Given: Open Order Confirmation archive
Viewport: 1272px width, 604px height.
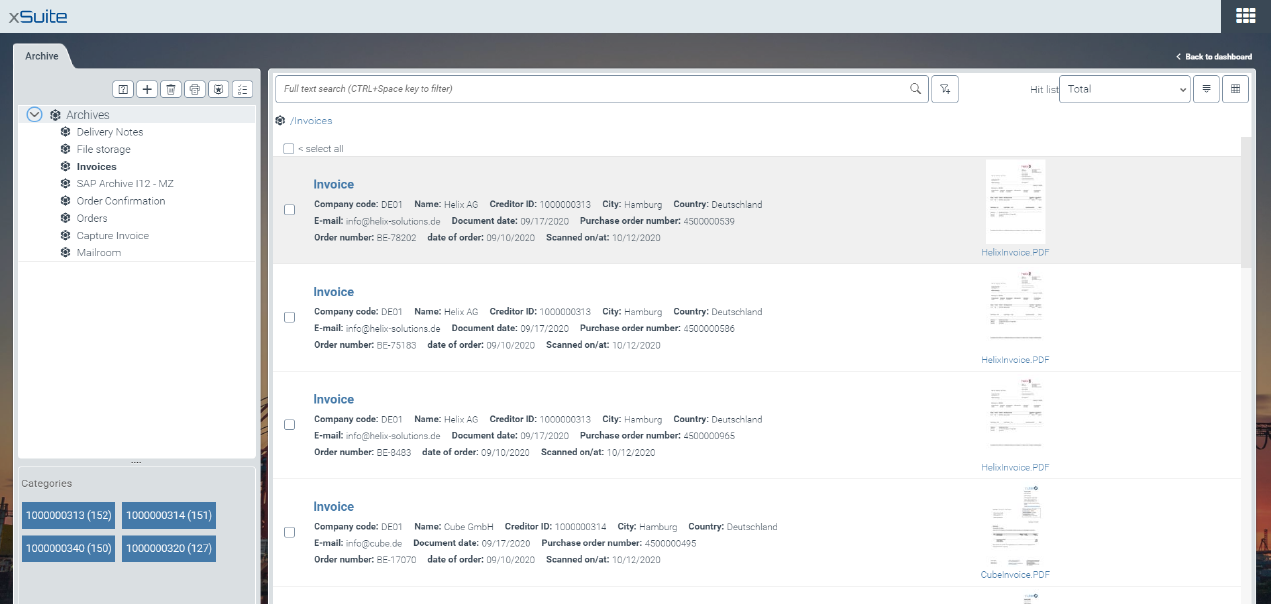Looking at the screenshot, I should 121,201.
